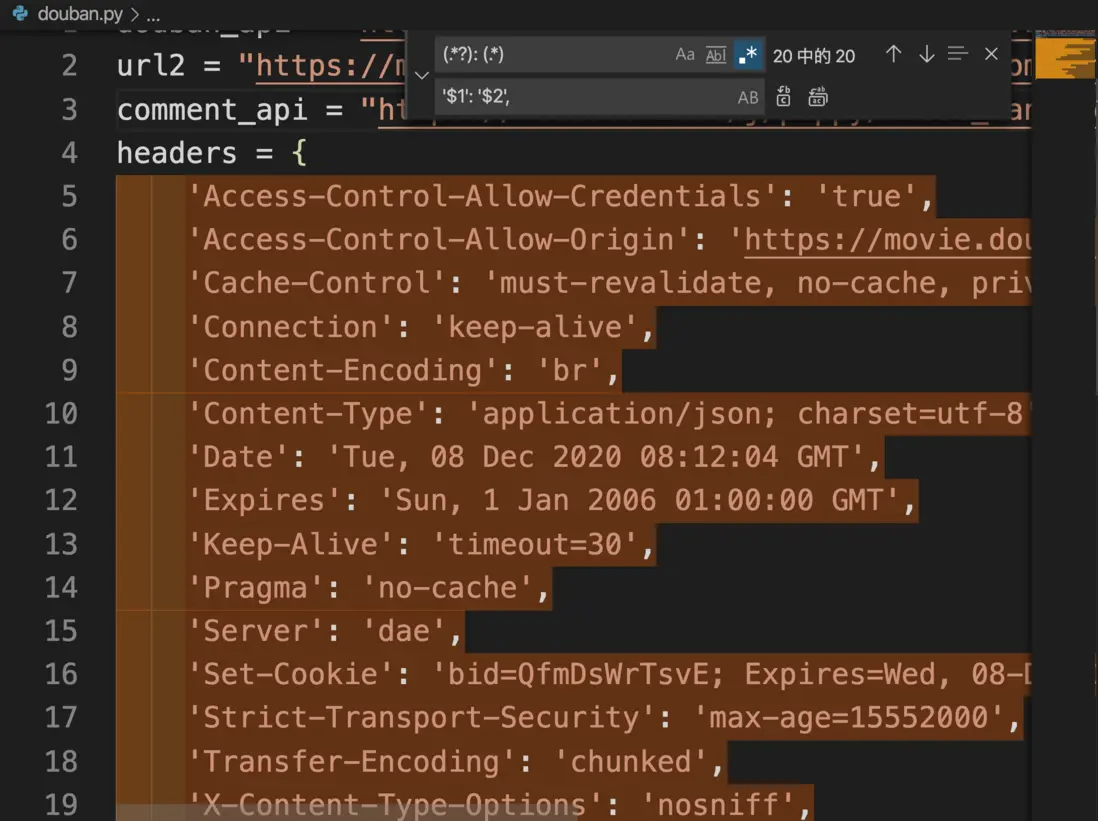The height and width of the screenshot is (821, 1098).
Task: Click 'headers' variable name on line 4
Action: tap(177, 153)
